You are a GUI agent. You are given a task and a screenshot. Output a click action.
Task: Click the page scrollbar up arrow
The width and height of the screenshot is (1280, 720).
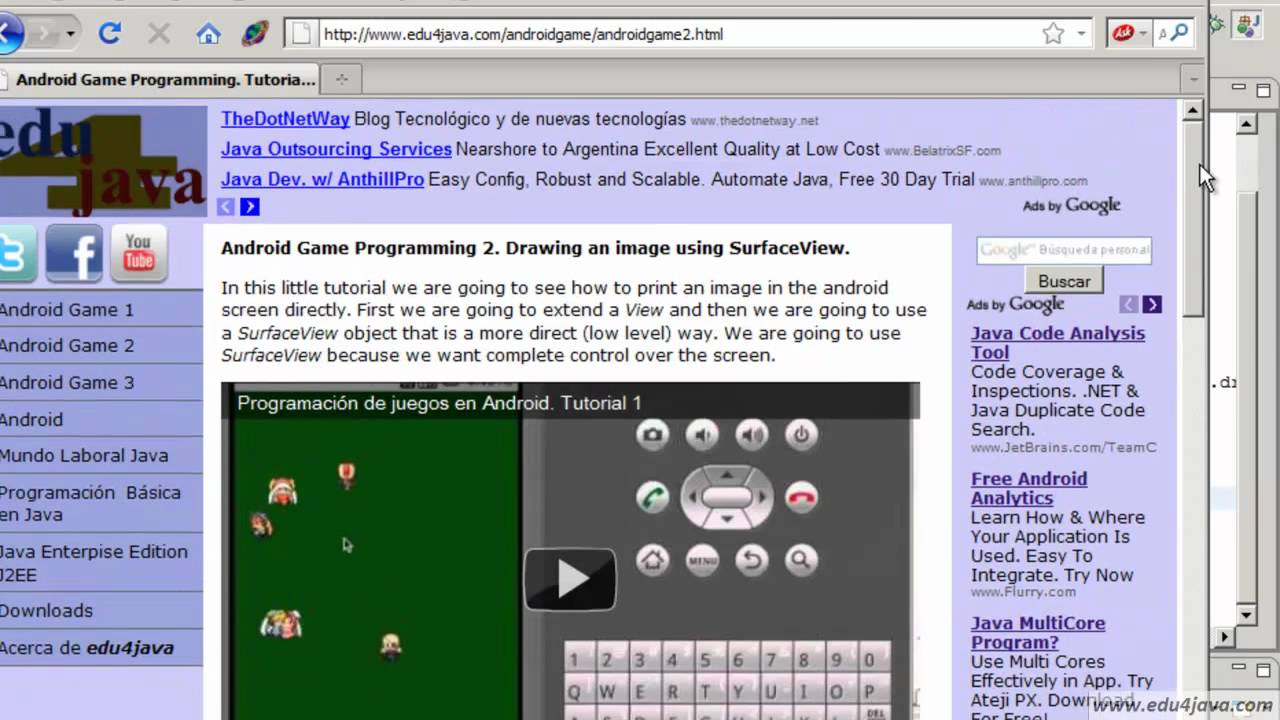pyautogui.click(x=1192, y=111)
